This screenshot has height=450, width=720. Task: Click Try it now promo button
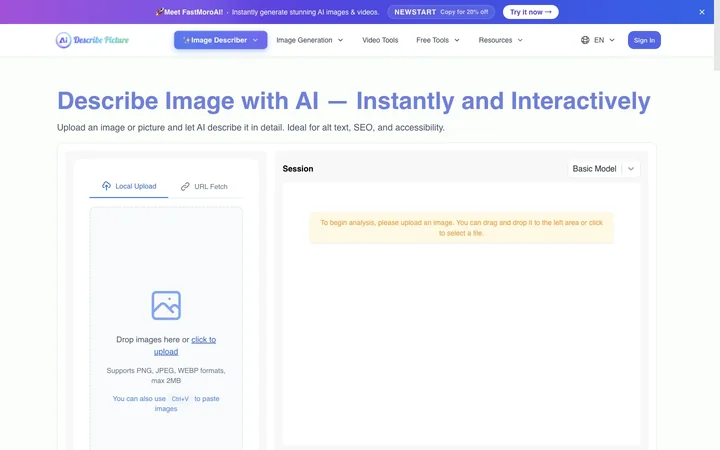pos(530,12)
